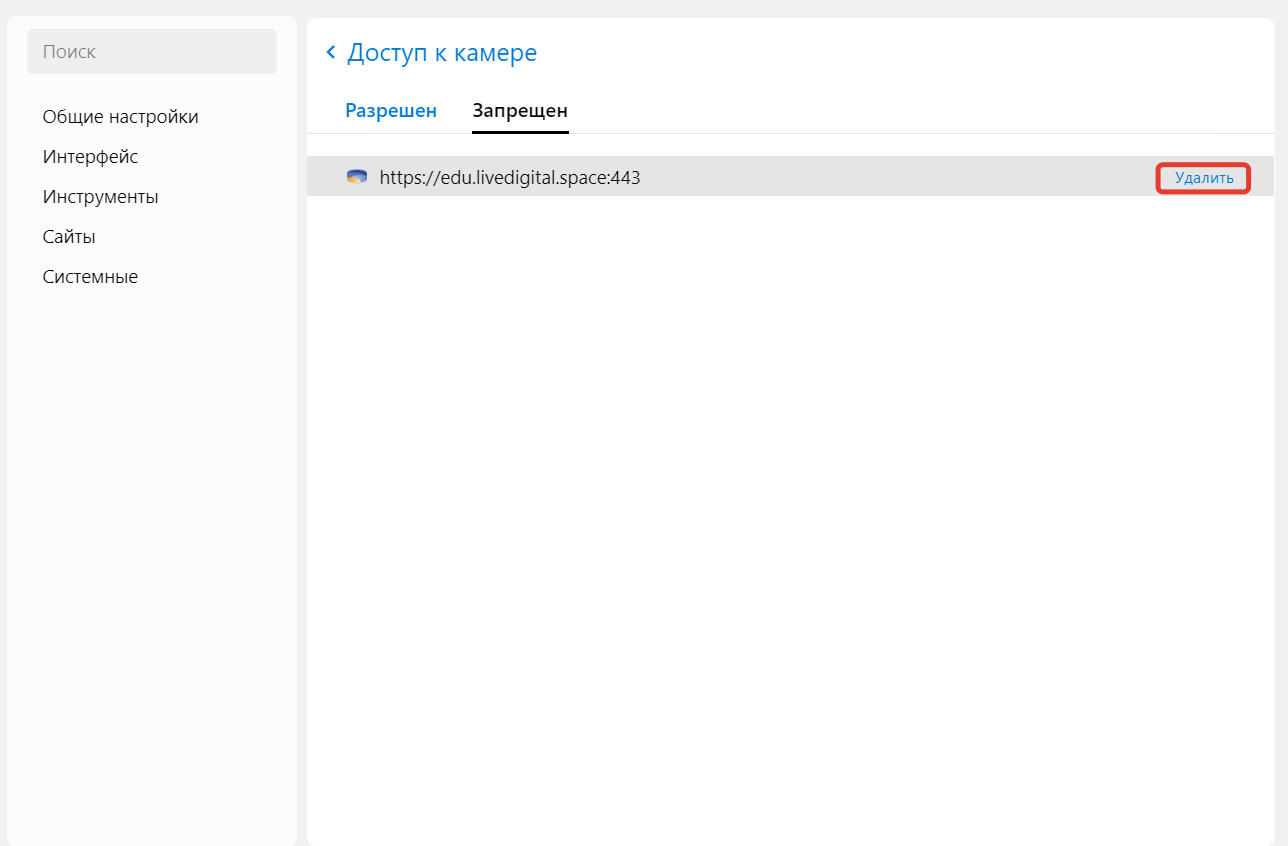Go back using the arrow beside Доступ к камере

click(331, 53)
